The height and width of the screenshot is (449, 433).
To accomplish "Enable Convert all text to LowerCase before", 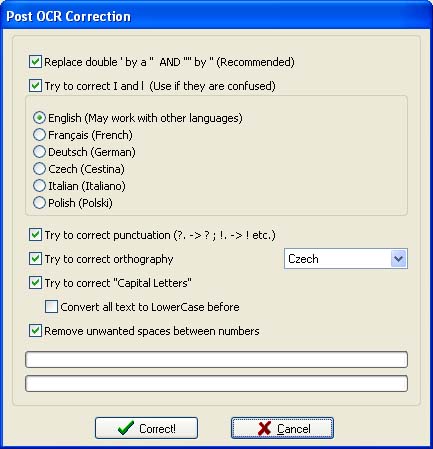I will click(51, 307).
